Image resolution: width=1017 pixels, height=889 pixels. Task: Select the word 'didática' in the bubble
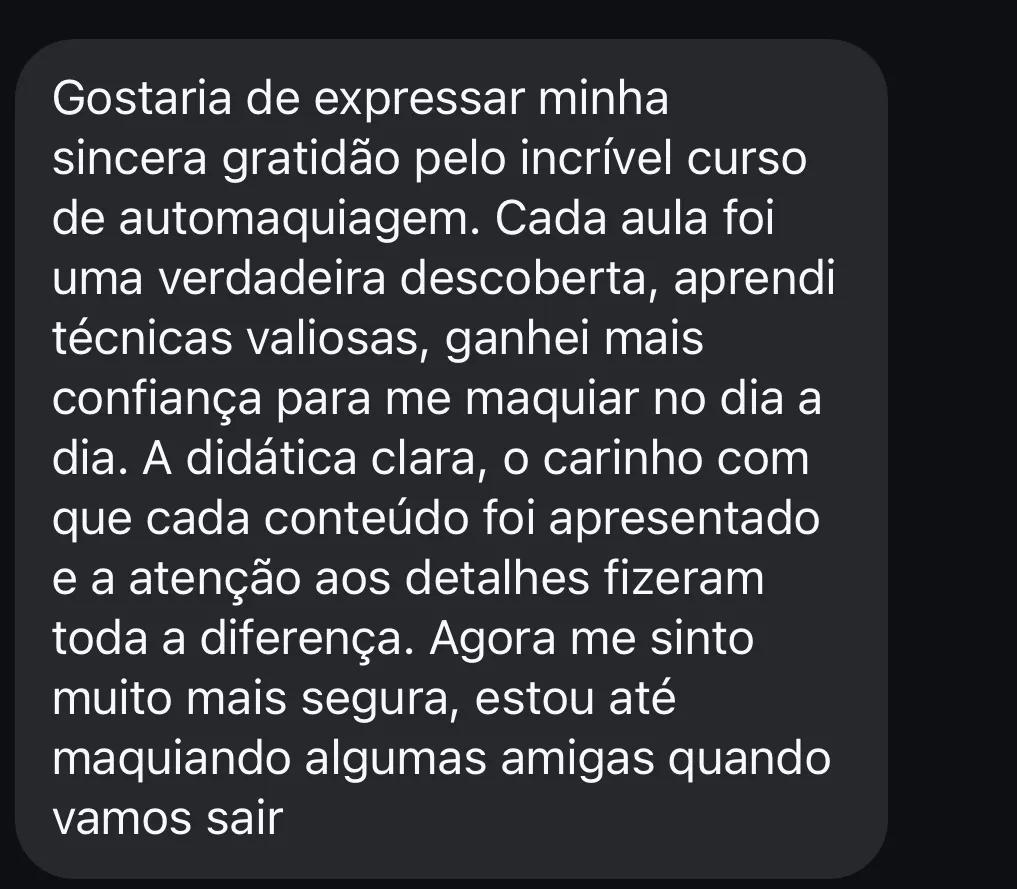coord(271,458)
